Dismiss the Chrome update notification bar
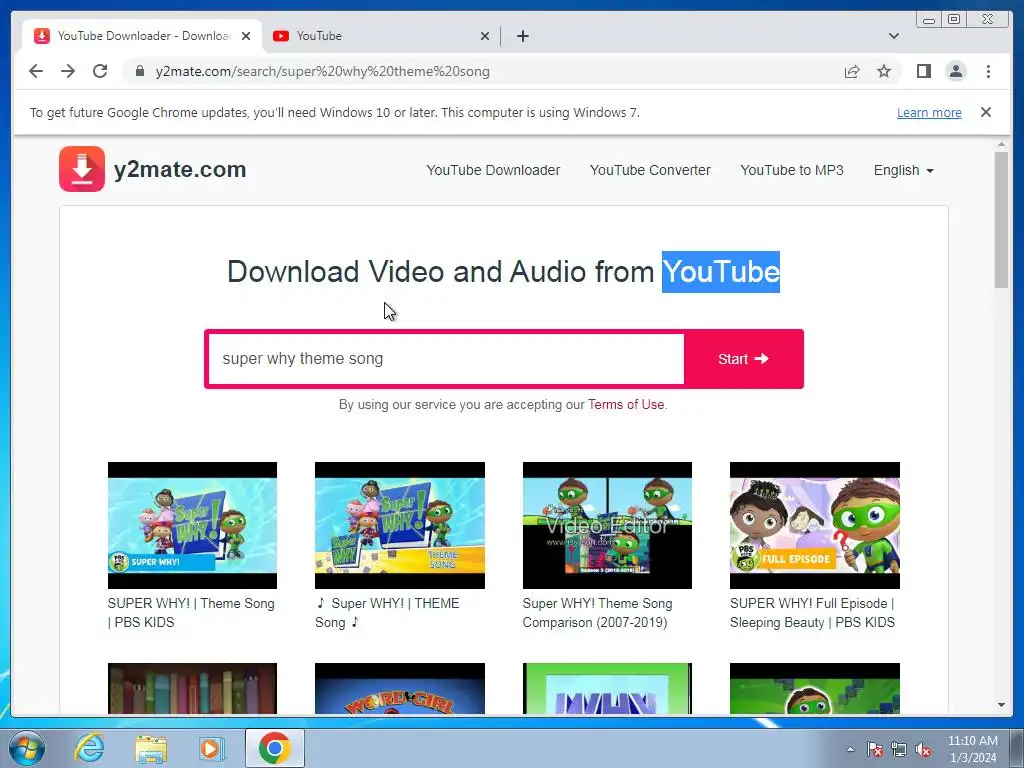Screen dimensions: 1024x768 click(986, 112)
